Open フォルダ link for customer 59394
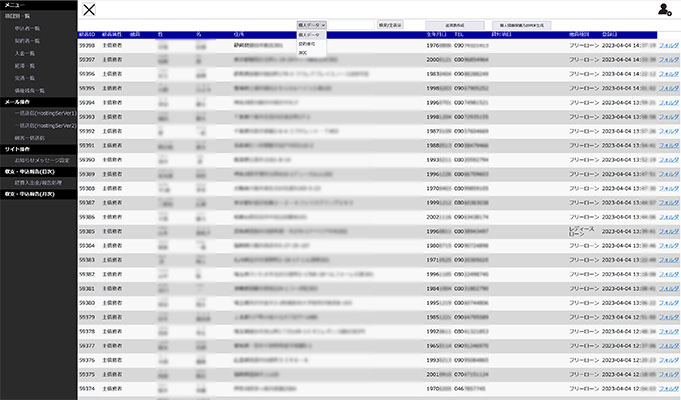 pos(668,102)
